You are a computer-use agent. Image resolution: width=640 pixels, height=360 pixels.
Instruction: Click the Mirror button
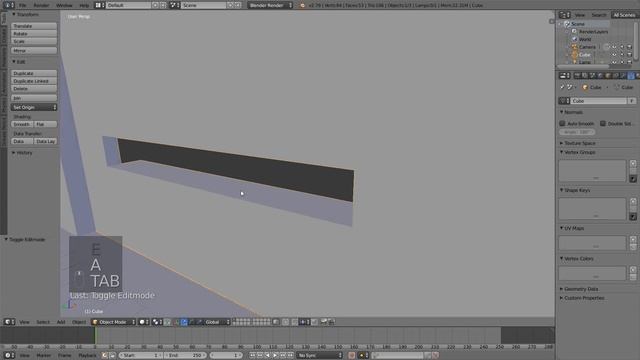pyautogui.click(x=34, y=51)
